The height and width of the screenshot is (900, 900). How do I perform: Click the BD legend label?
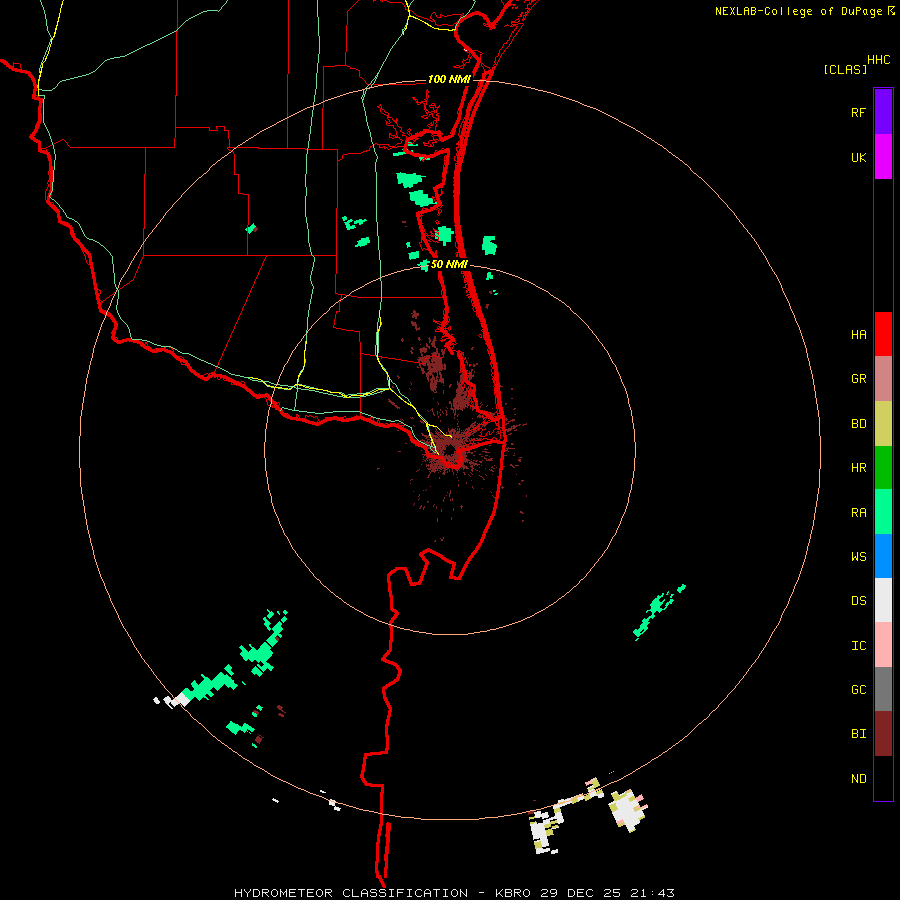(858, 424)
